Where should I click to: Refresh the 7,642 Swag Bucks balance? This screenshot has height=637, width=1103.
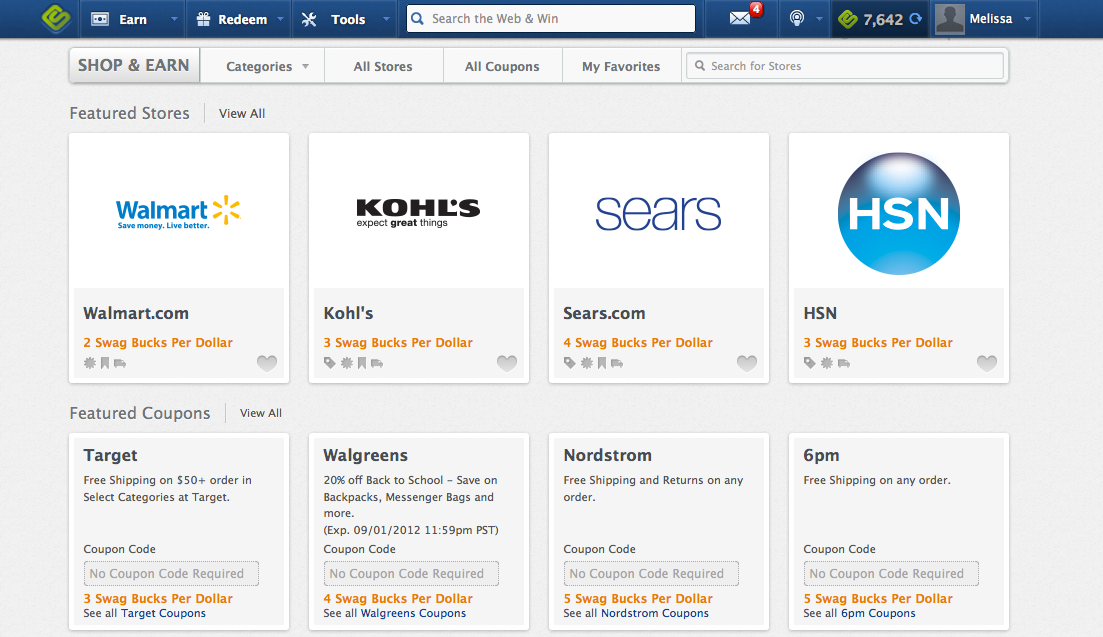[x=915, y=19]
